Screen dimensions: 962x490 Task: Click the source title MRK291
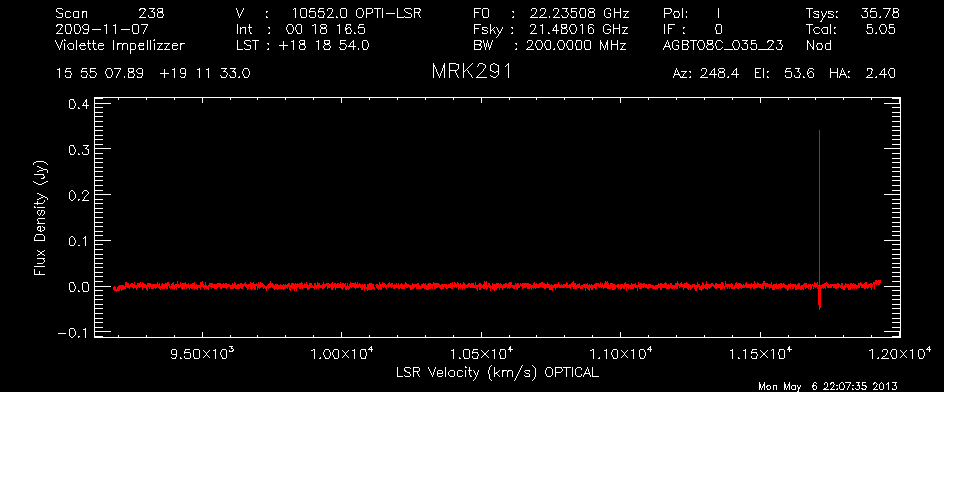pyautogui.click(x=471, y=72)
